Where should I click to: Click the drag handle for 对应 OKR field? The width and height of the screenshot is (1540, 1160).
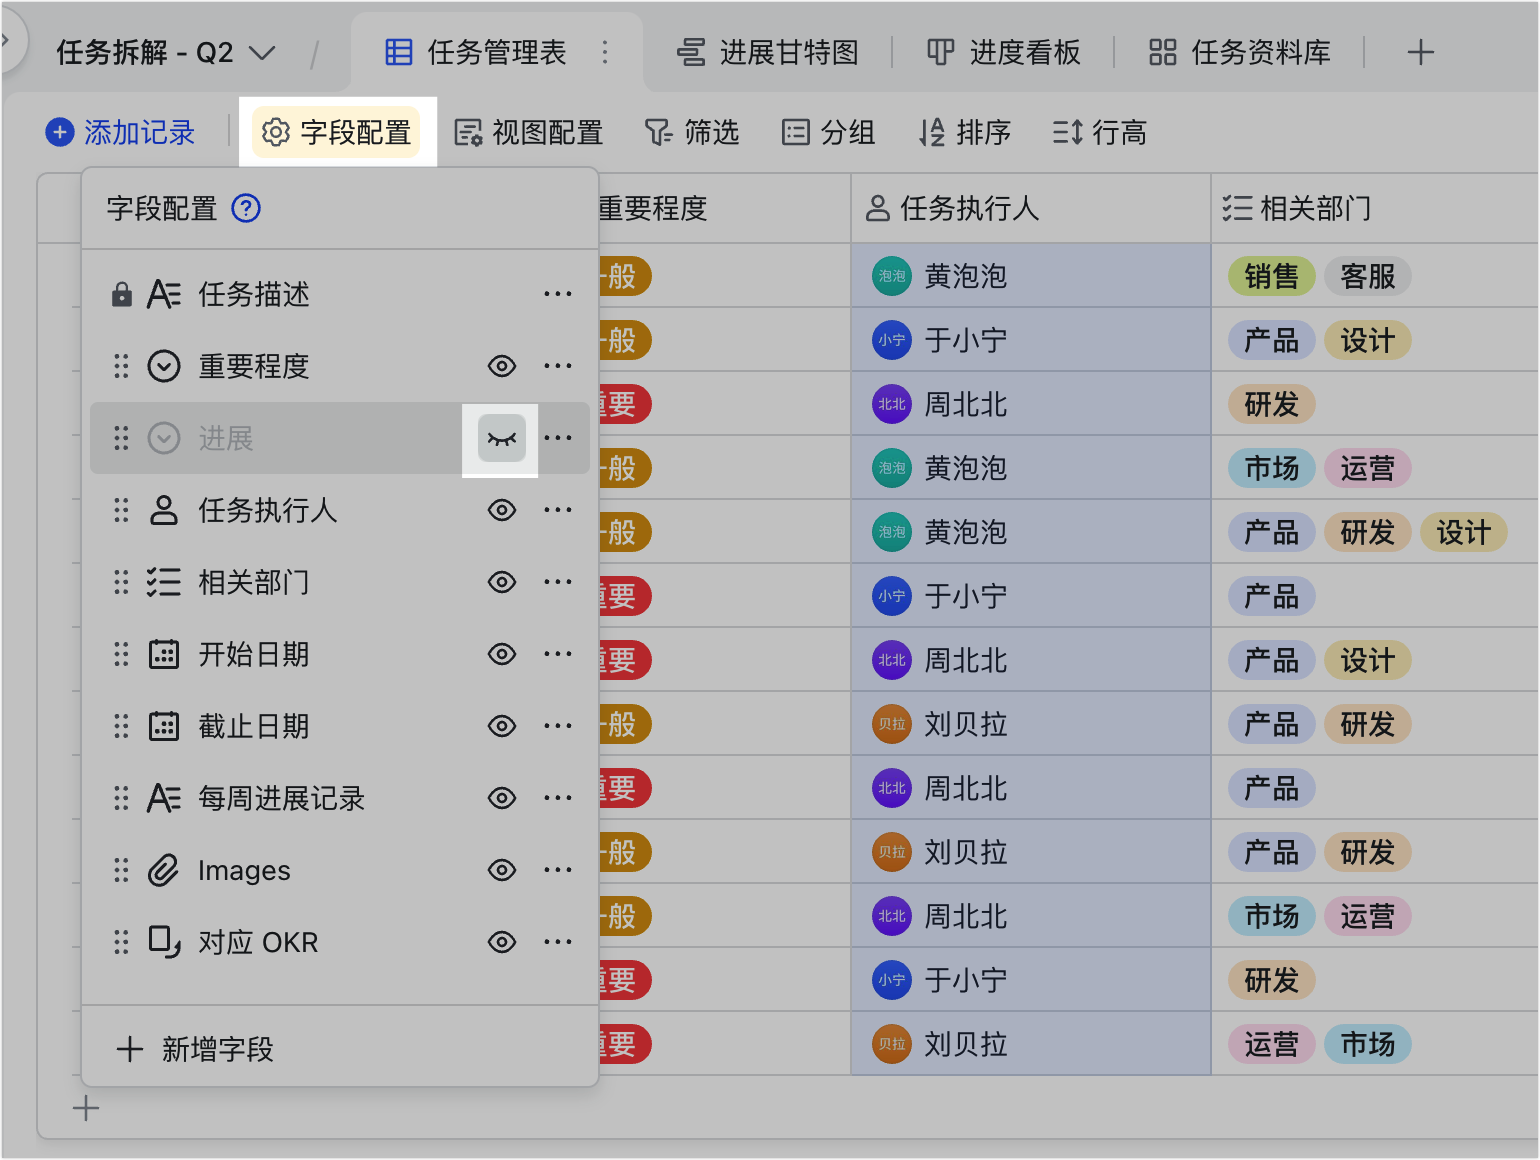121,942
